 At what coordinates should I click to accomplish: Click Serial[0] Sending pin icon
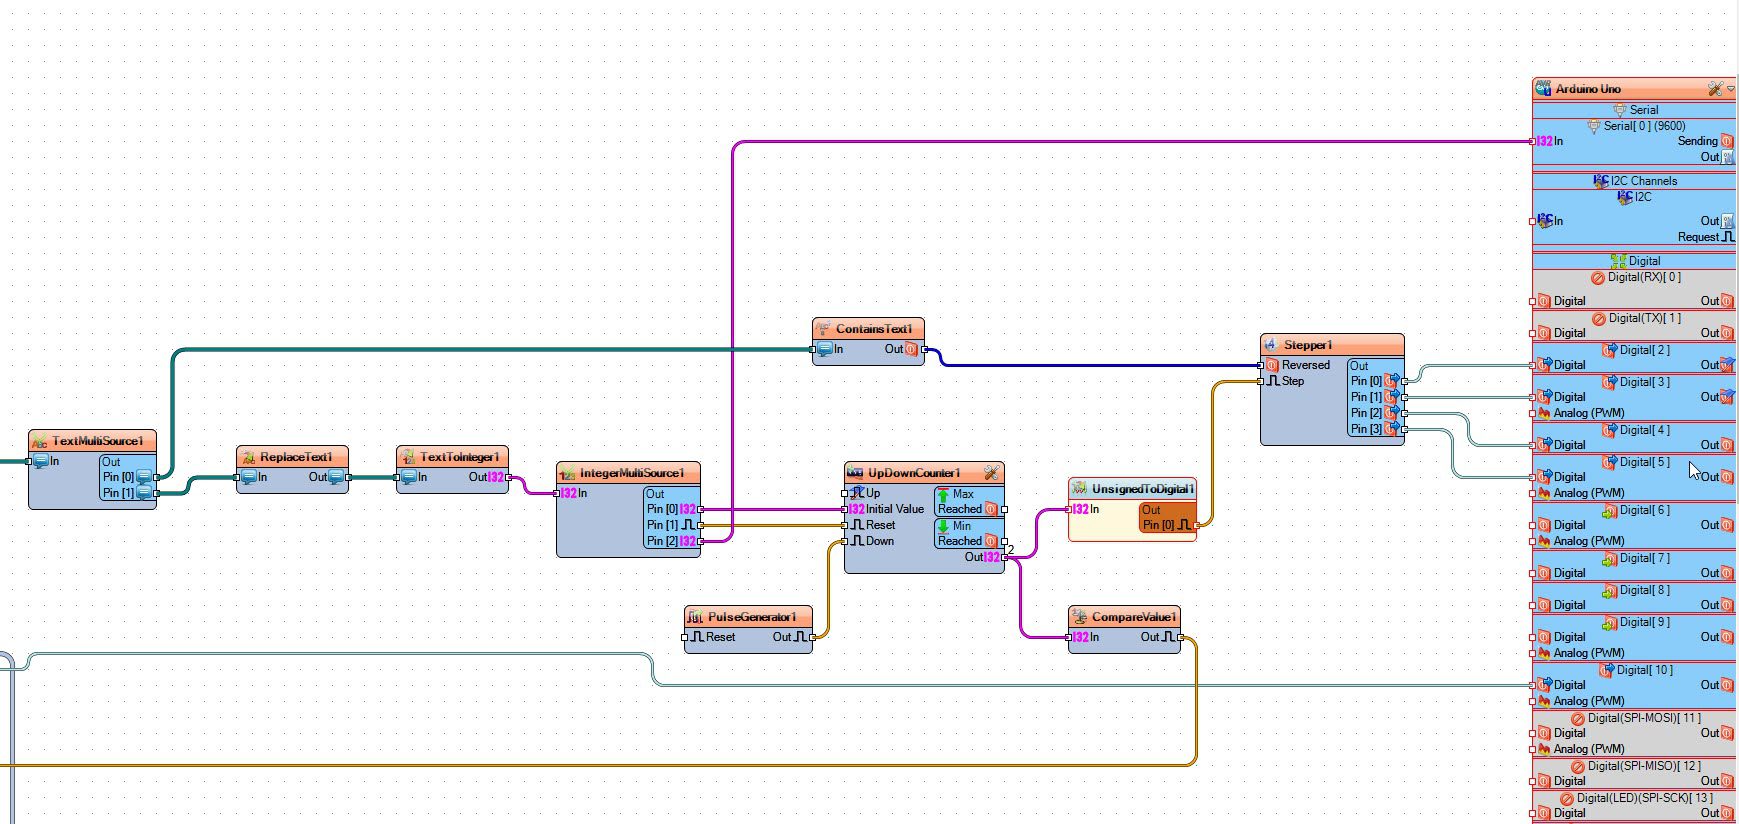(1727, 141)
